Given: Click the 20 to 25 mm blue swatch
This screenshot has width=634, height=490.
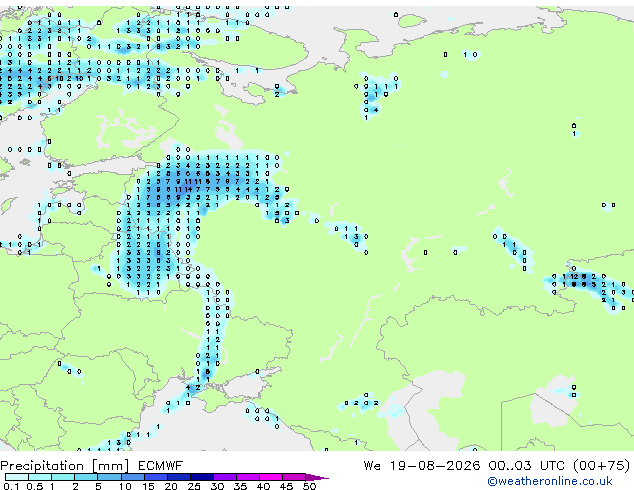Looking at the screenshot, I should tap(179, 477).
